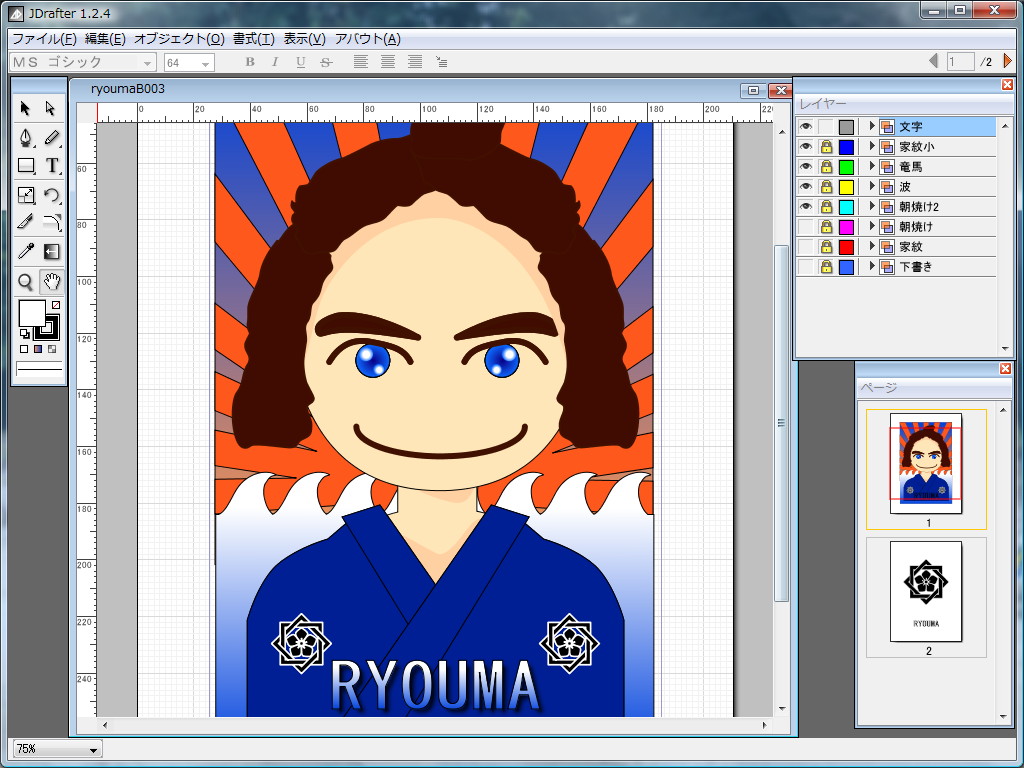Expand the 下書き layer tree
Screen dimensions: 1024x768
[x=871, y=266]
